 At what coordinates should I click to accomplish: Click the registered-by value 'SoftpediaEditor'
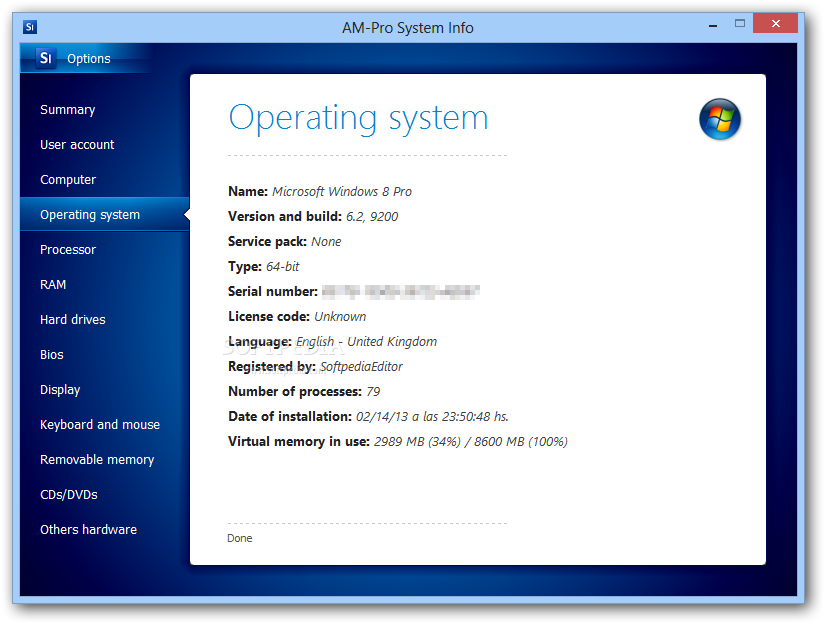coord(361,367)
